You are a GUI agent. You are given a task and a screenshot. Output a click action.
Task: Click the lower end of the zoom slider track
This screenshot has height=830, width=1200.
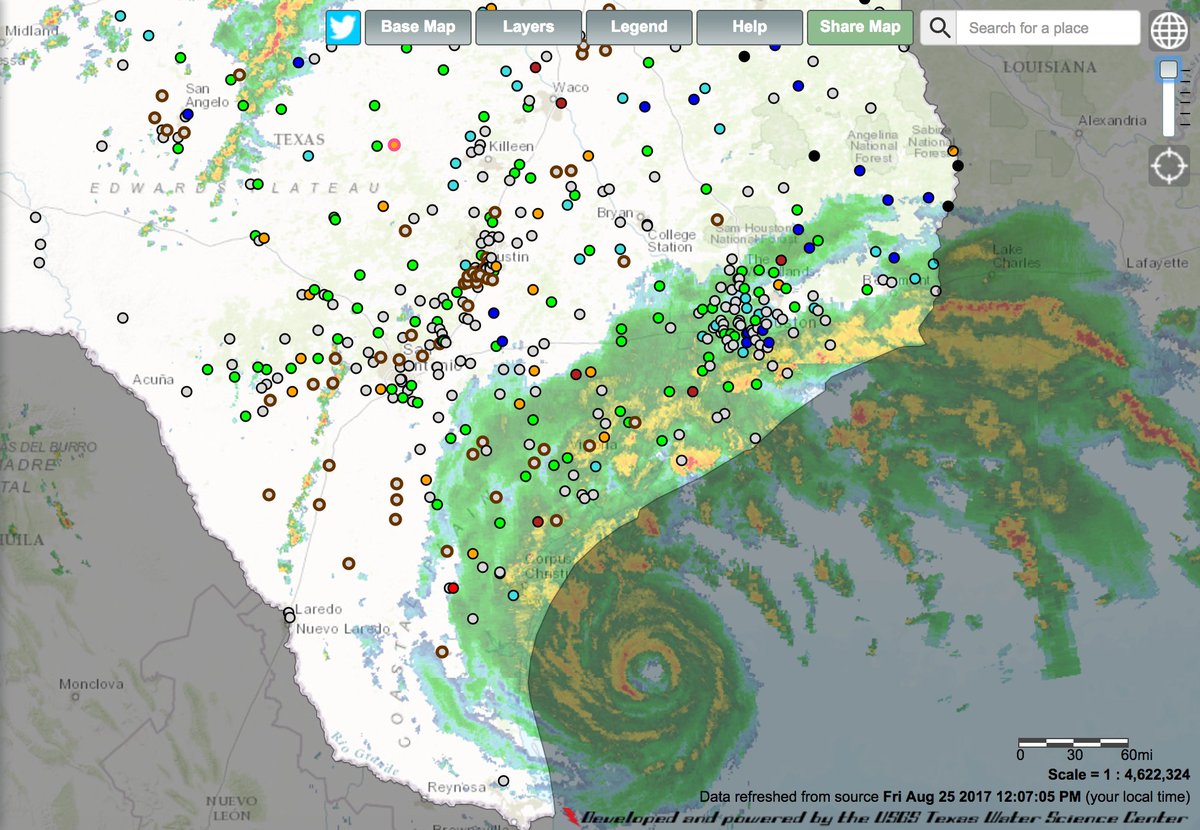(x=1168, y=130)
